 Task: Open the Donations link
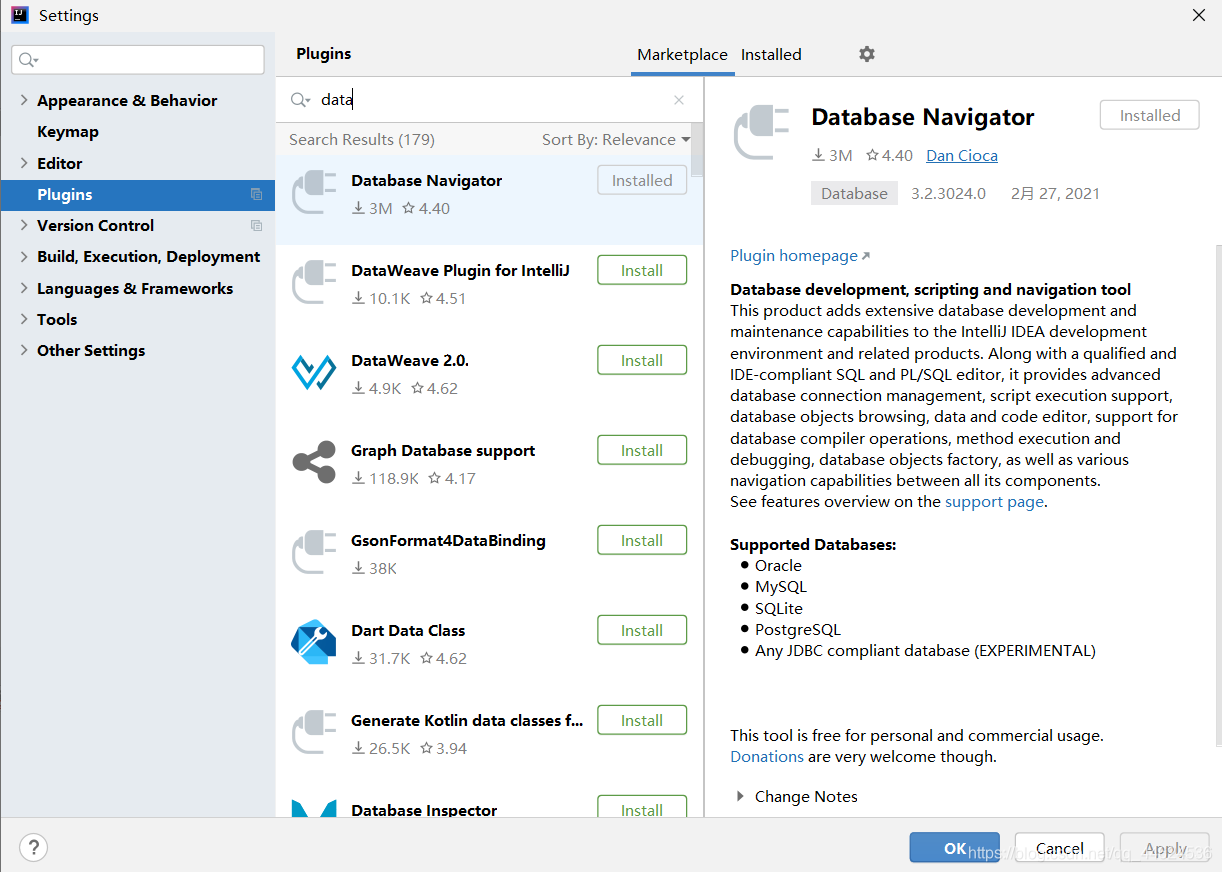click(x=767, y=757)
